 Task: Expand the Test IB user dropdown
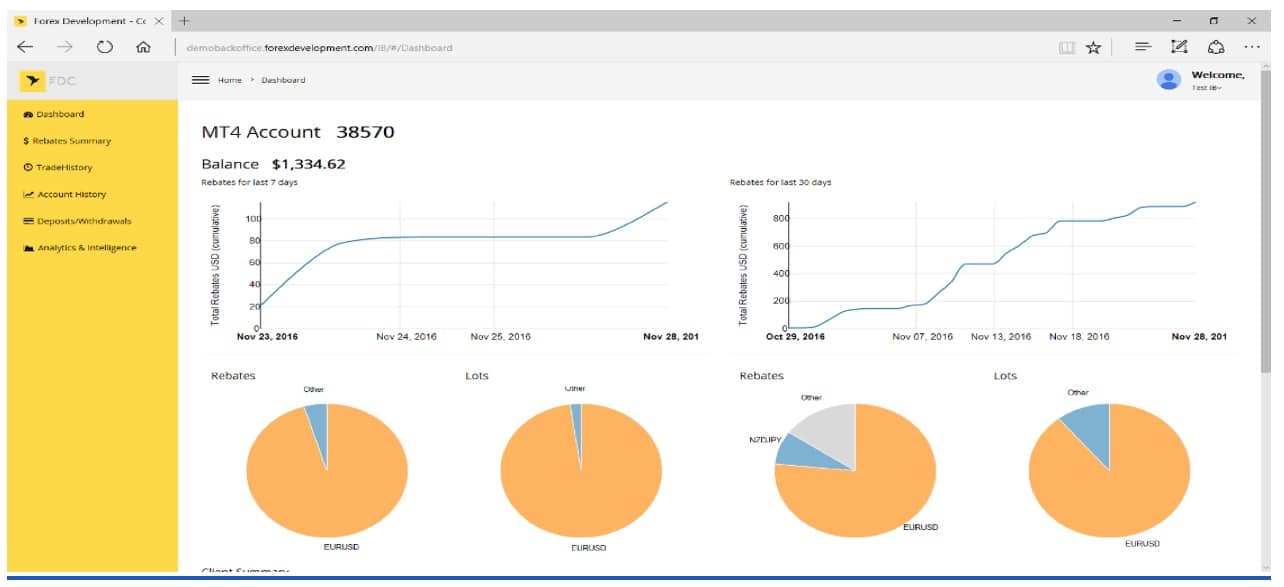click(1206, 88)
